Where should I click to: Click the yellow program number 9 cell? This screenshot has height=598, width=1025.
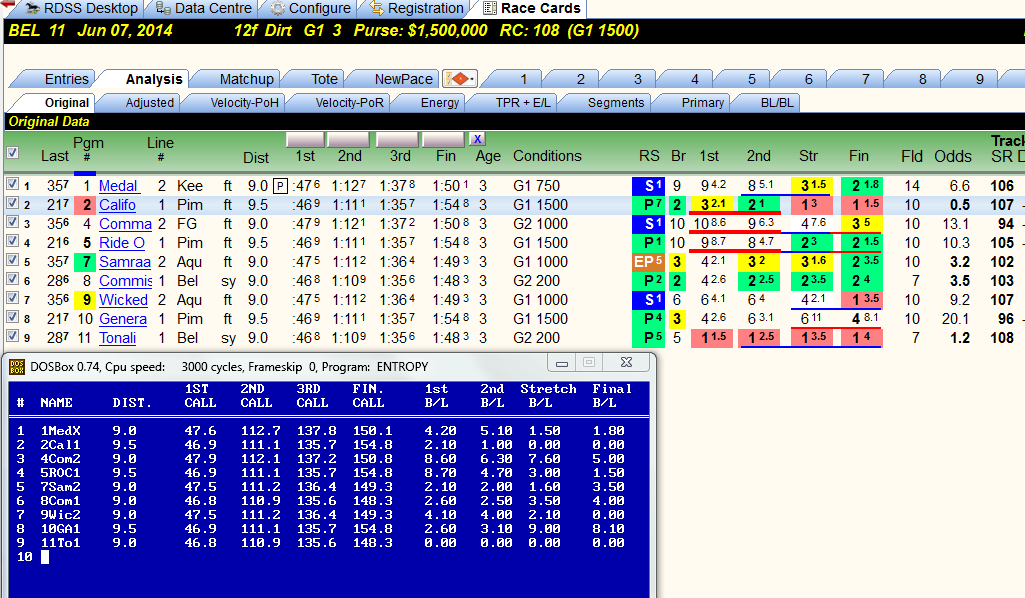pyautogui.click(x=86, y=300)
